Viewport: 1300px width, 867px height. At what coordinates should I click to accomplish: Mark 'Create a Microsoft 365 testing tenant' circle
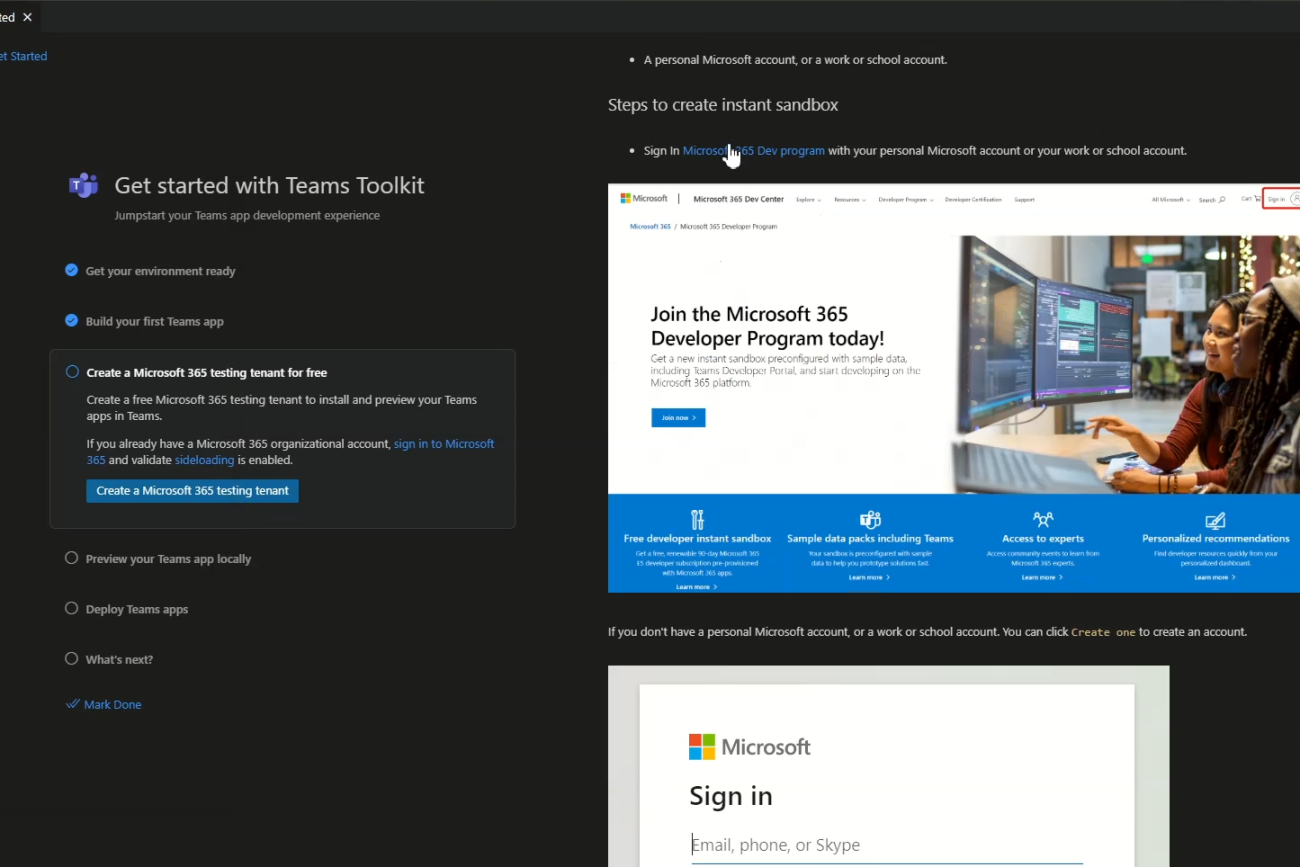pyautogui.click(x=72, y=371)
